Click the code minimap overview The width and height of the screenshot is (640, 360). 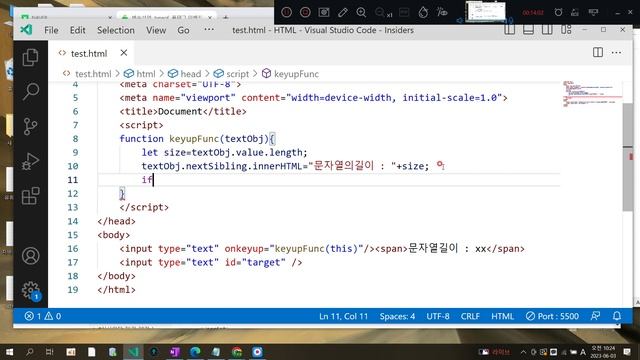(x=592, y=94)
